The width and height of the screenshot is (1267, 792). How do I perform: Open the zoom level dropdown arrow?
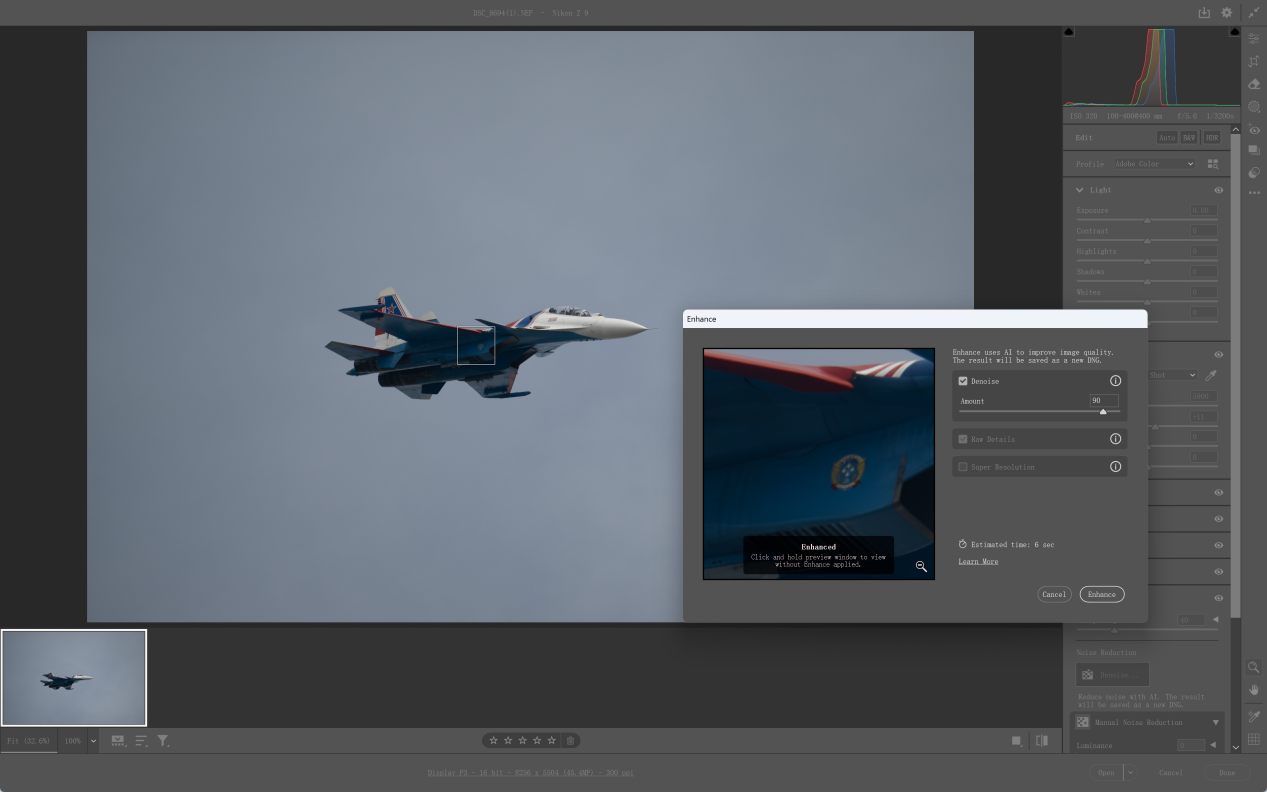point(93,741)
